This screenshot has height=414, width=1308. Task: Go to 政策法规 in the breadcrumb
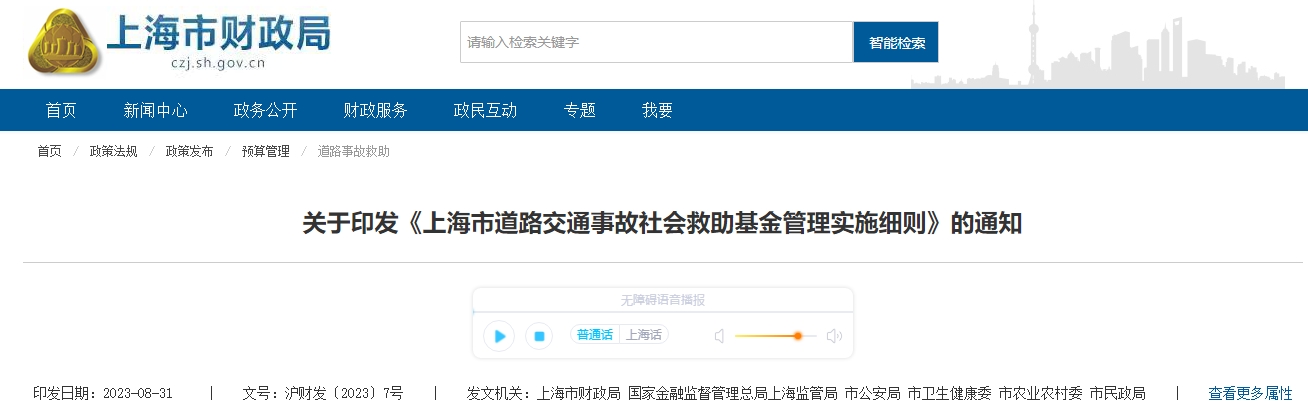click(x=113, y=151)
